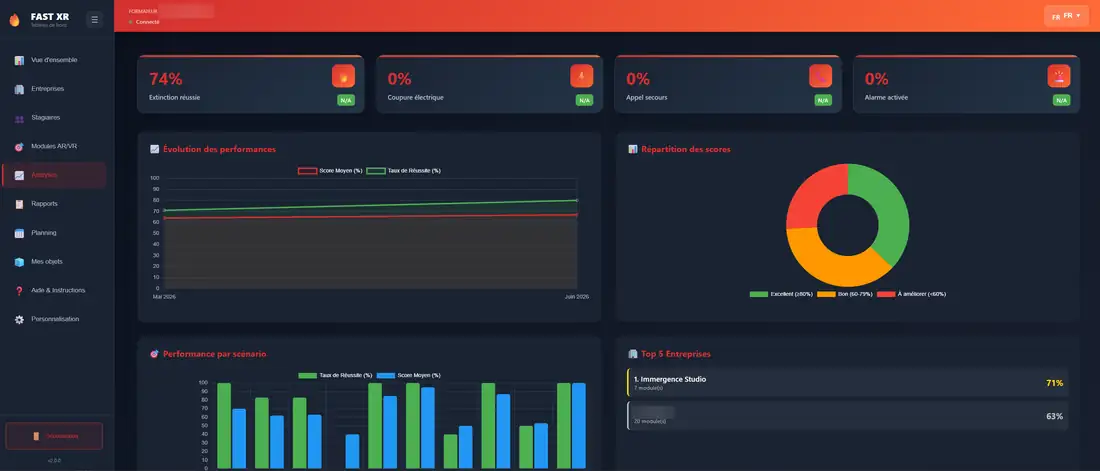Toggle the Bon (60-79%) legend entry

tap(845, 293)
